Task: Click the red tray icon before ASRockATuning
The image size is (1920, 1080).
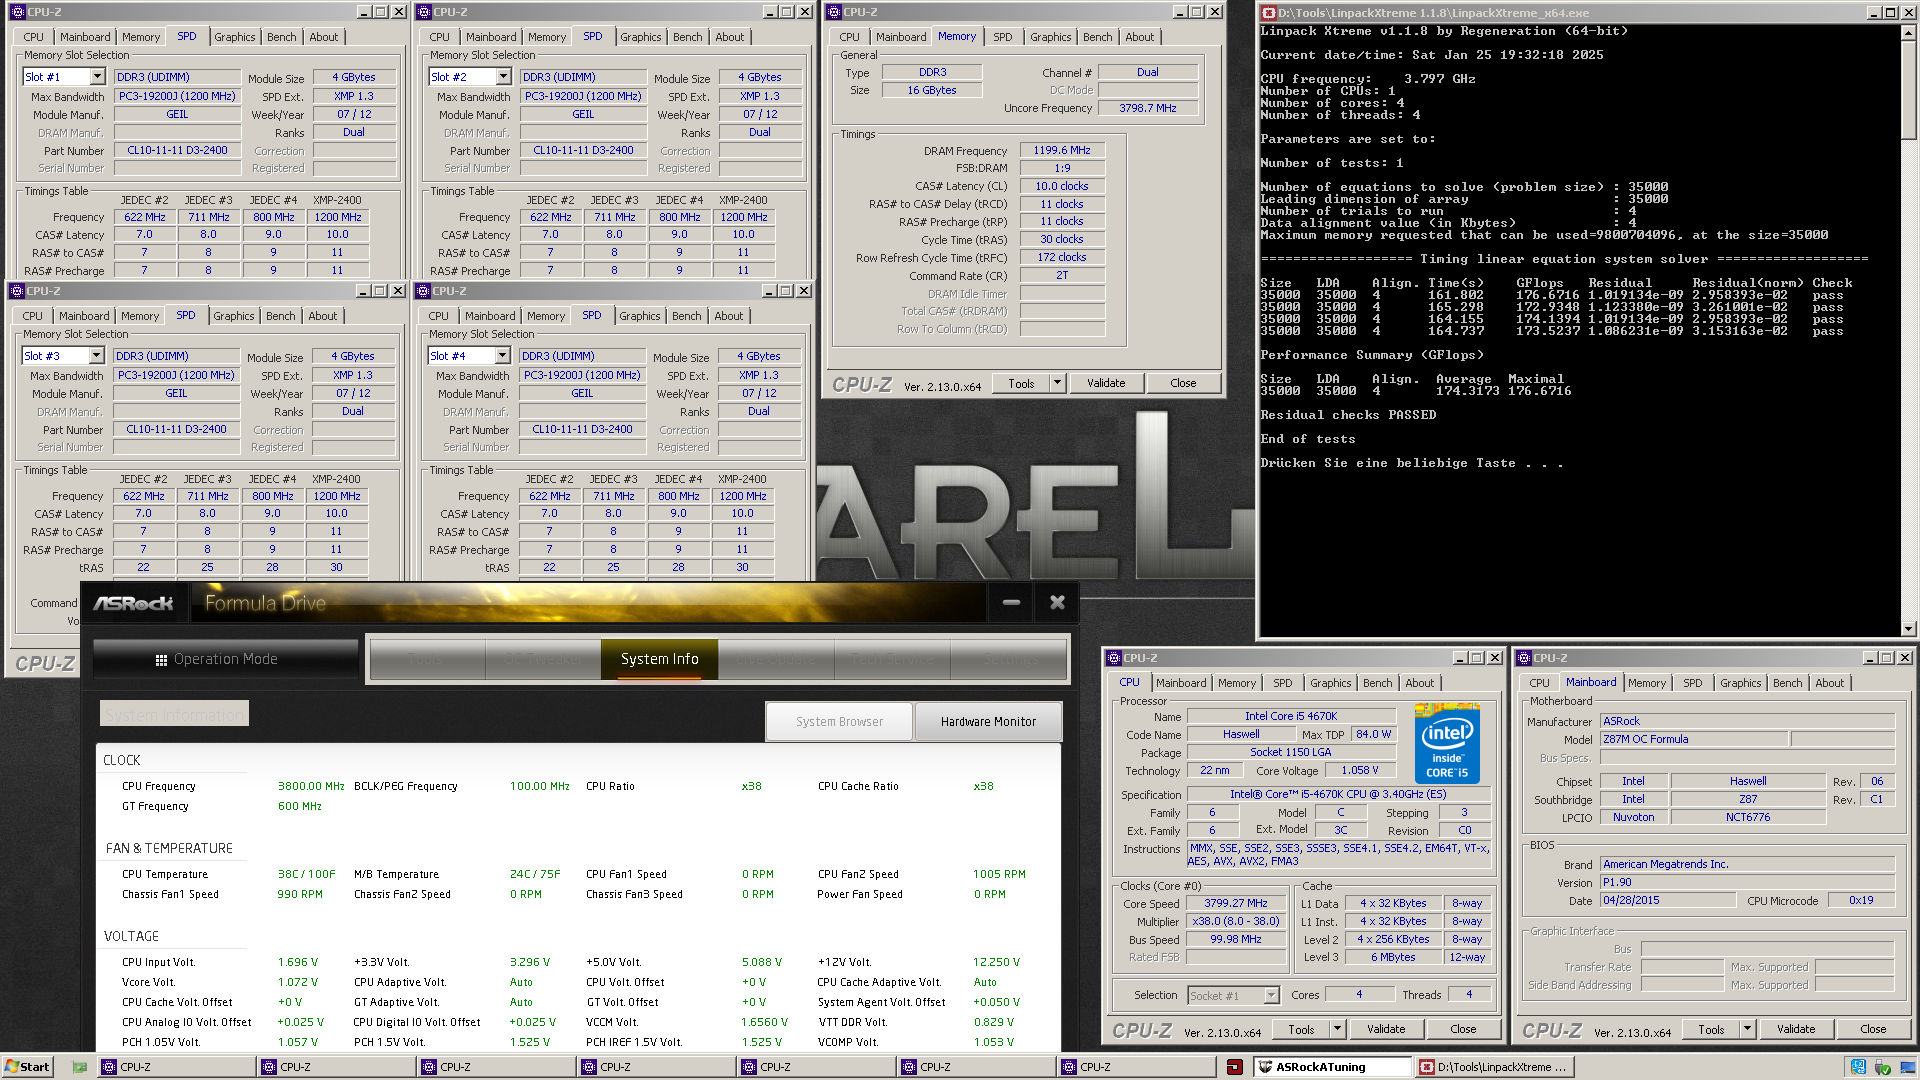Action: coord(1235,1067)
